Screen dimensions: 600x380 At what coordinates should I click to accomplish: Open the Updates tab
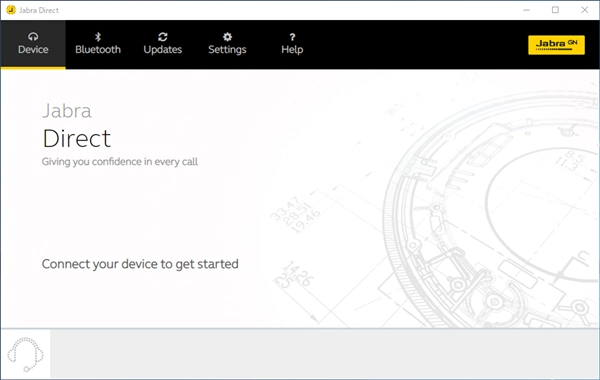click(163, 44)
